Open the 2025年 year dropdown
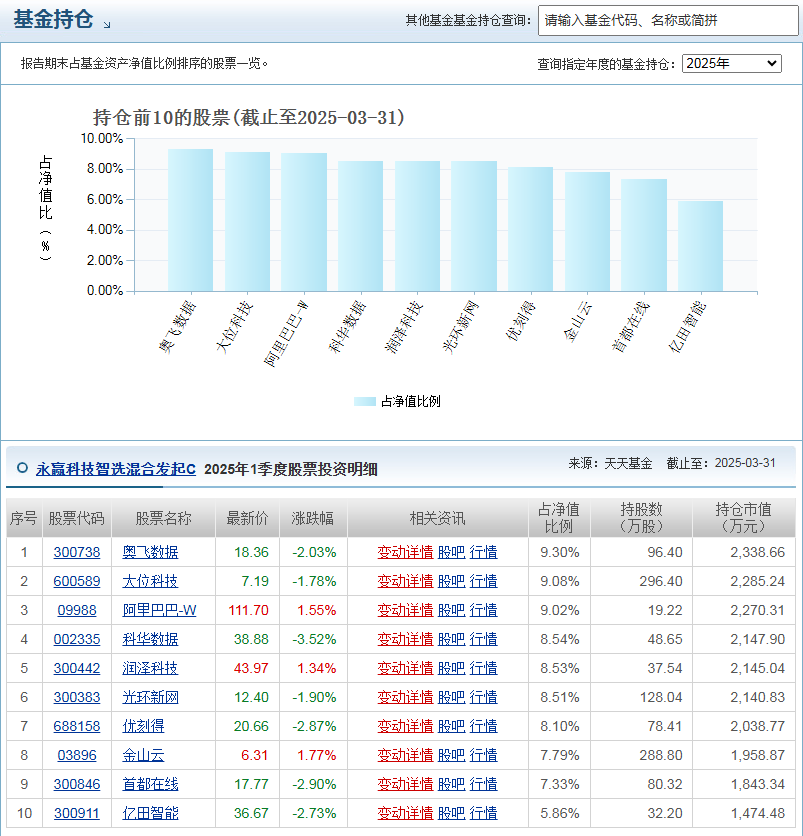 (x=732, y=63)
